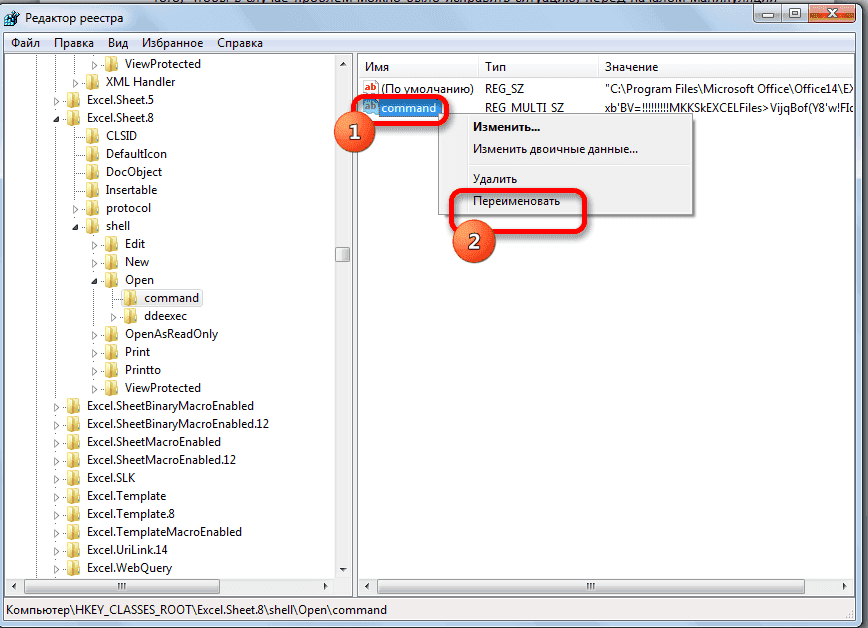This screenshot has height=628, width=868.
Task: Click the string icon of (По умолчанию) value
Action: pyautogui.click(x=370, y=87)
